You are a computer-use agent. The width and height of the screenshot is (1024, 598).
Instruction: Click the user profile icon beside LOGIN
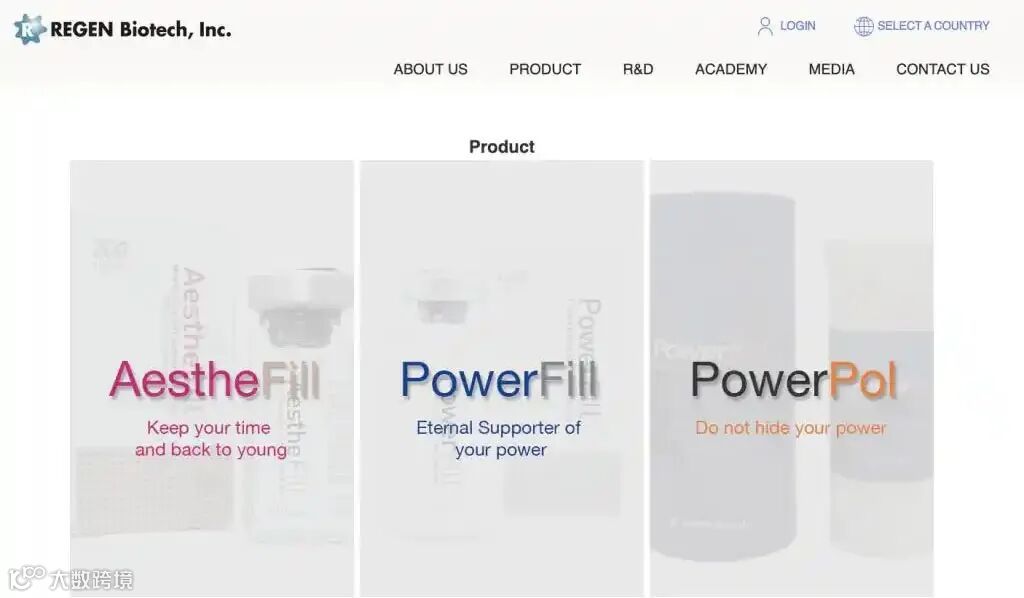(x=765, y=26)
